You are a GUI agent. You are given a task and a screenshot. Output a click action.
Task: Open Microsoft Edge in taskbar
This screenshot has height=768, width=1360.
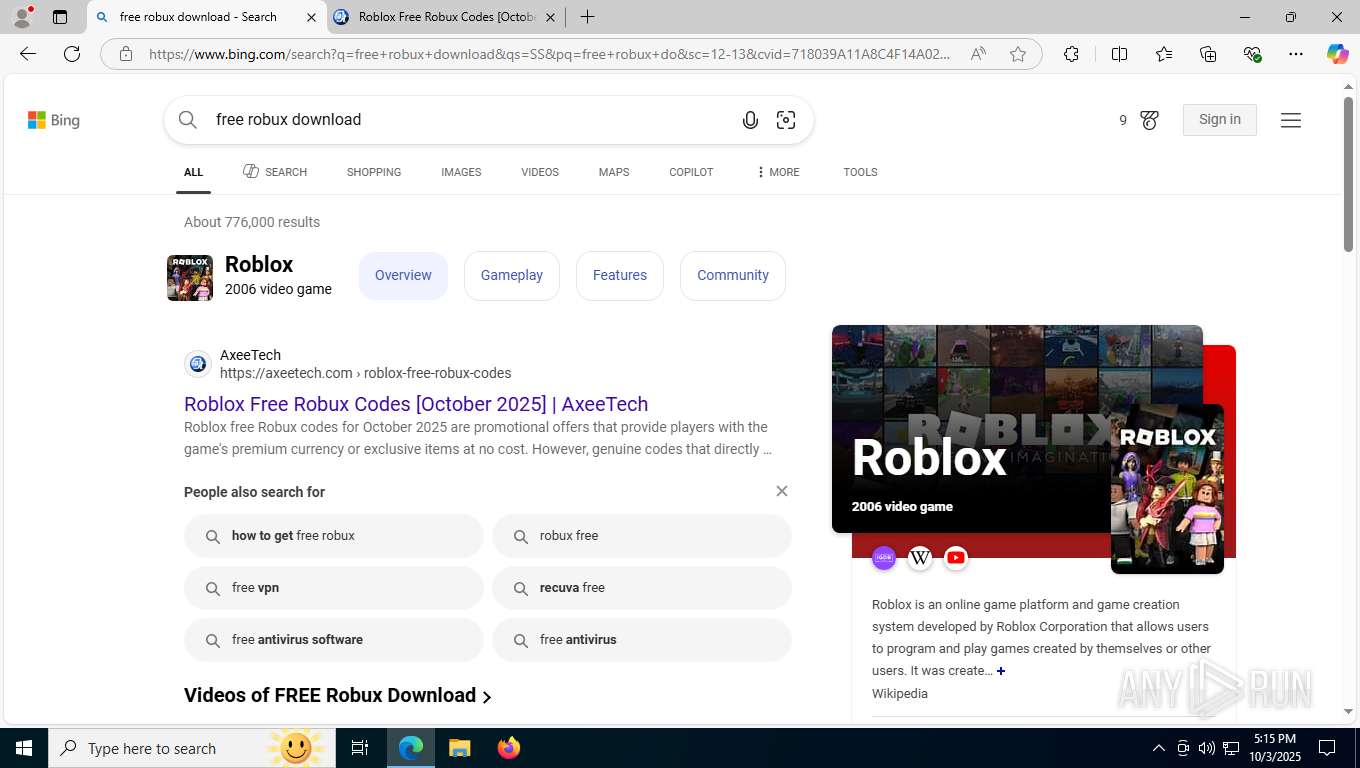[411, 748]
